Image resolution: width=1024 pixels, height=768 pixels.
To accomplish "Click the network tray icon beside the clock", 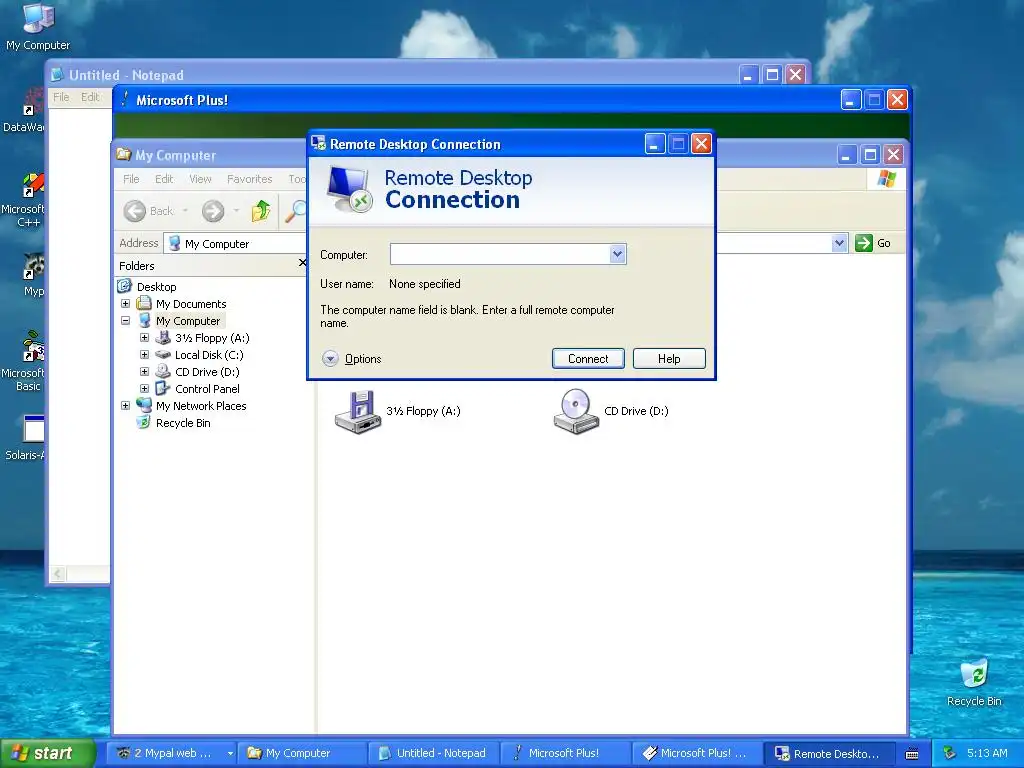I will point(950,753).
